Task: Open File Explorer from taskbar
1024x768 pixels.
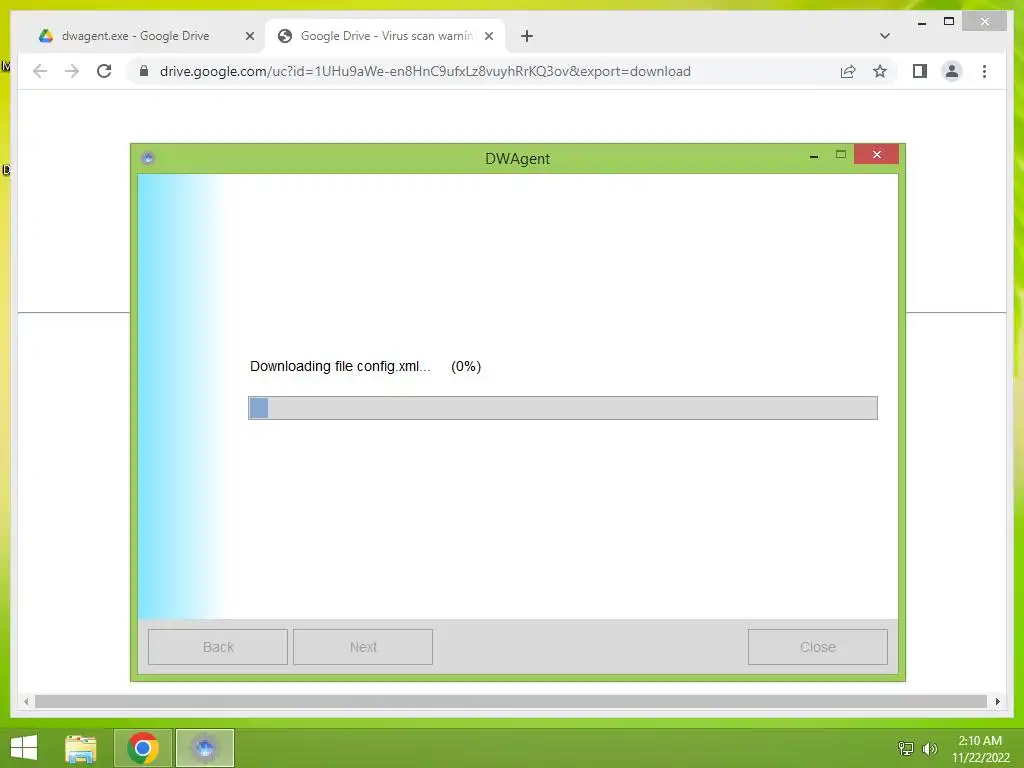Action: click(81, 748)
